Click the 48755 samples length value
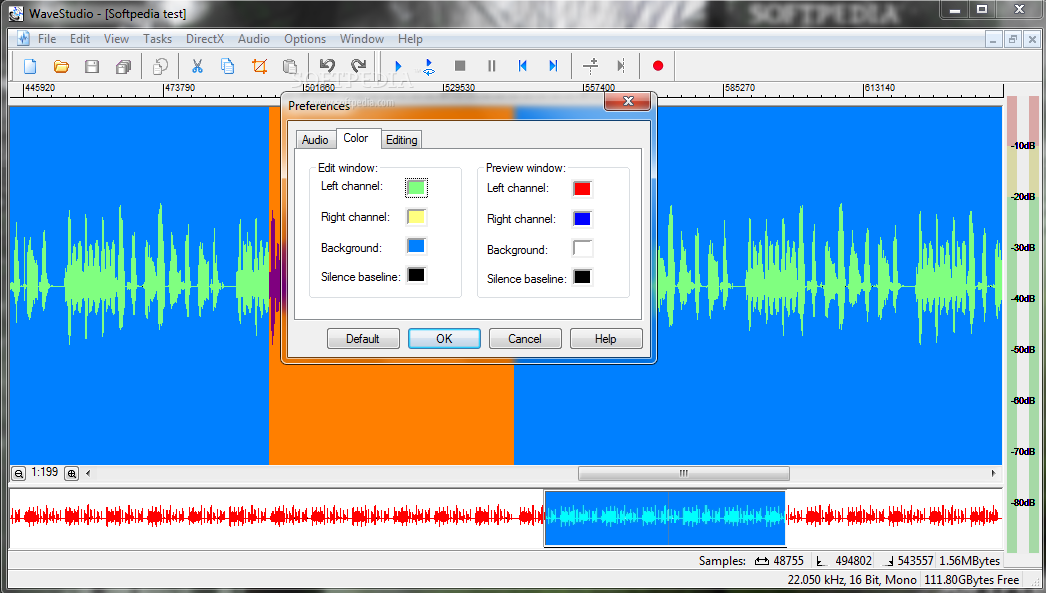The height and width of the screenshot is (593, 1046). click(789, 561)
